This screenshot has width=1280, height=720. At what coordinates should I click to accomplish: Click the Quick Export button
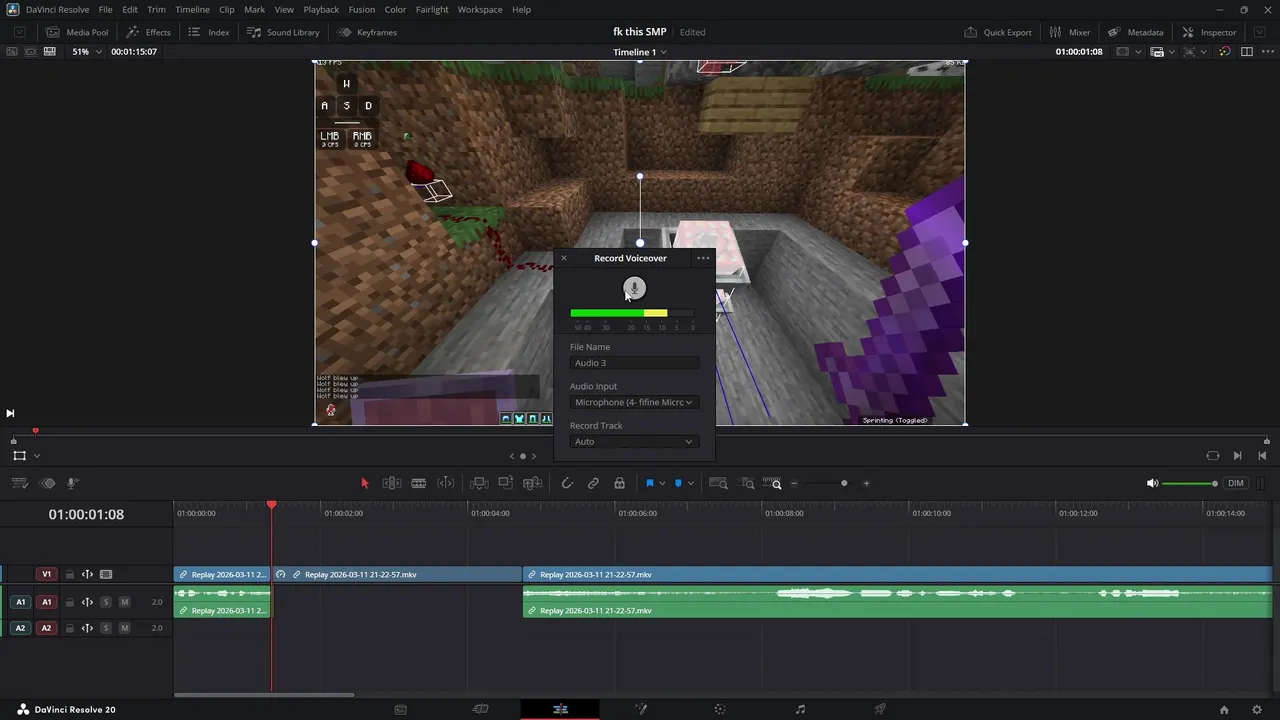coord(998,32)
